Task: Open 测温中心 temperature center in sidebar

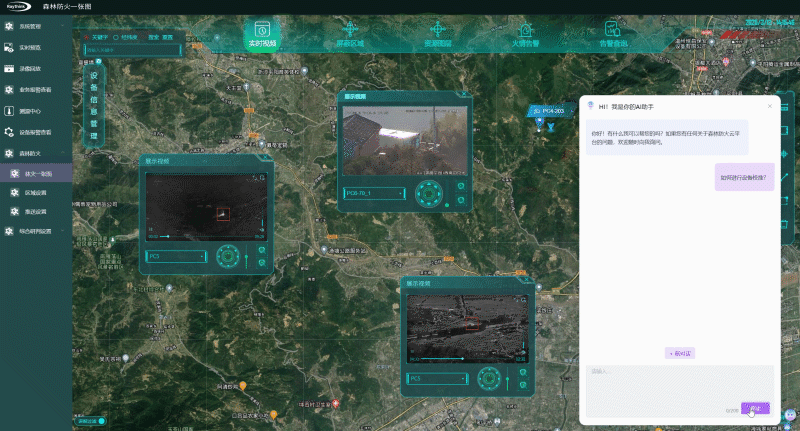Action: tap(33, 111)
